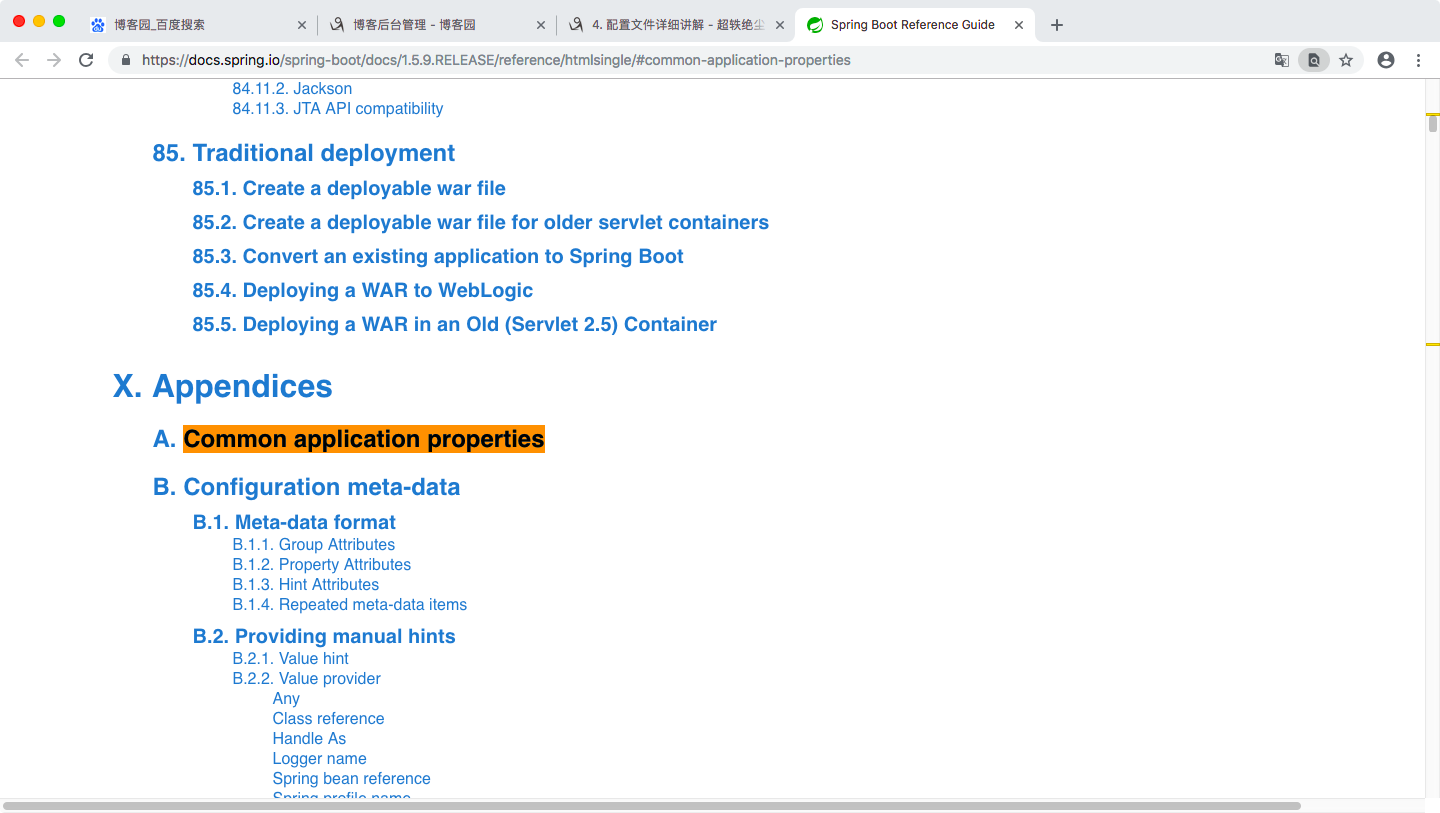The height and width of the screenshot is (813, 1440).
Task: Go to 85. Traditional deployment
Action: click(x=304, y=153)
